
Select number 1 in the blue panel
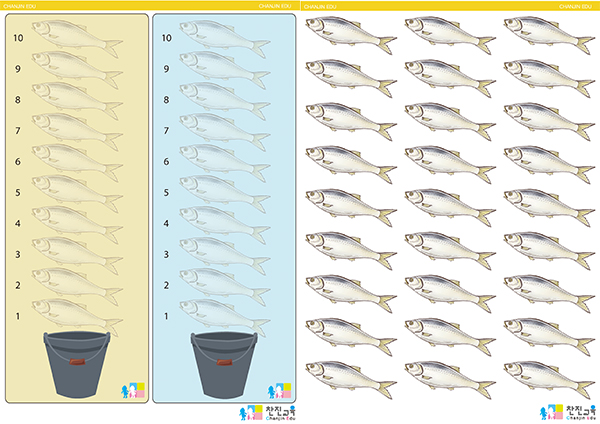[x=166, y=316]
